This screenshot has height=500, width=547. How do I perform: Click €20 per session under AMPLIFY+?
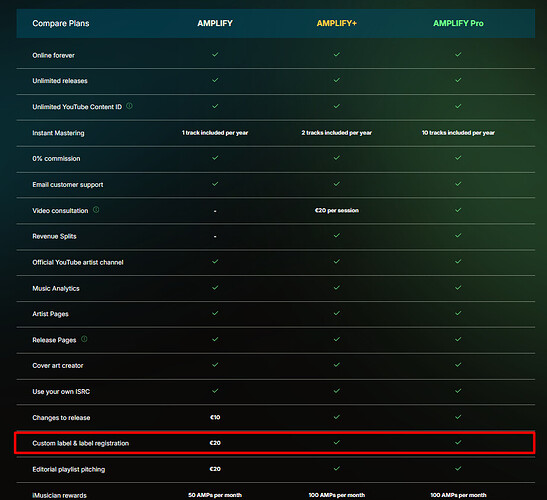pyautogui.click(x=337, y=210)
